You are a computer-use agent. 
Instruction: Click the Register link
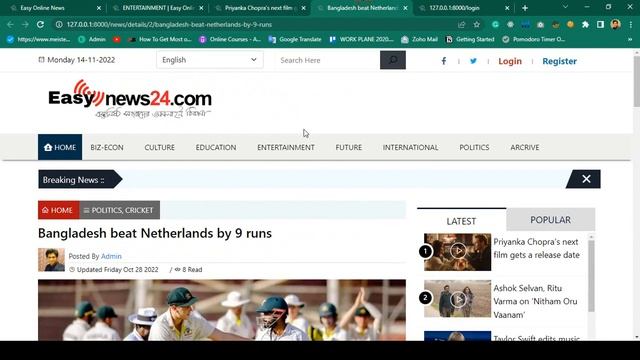pos(560,61)
